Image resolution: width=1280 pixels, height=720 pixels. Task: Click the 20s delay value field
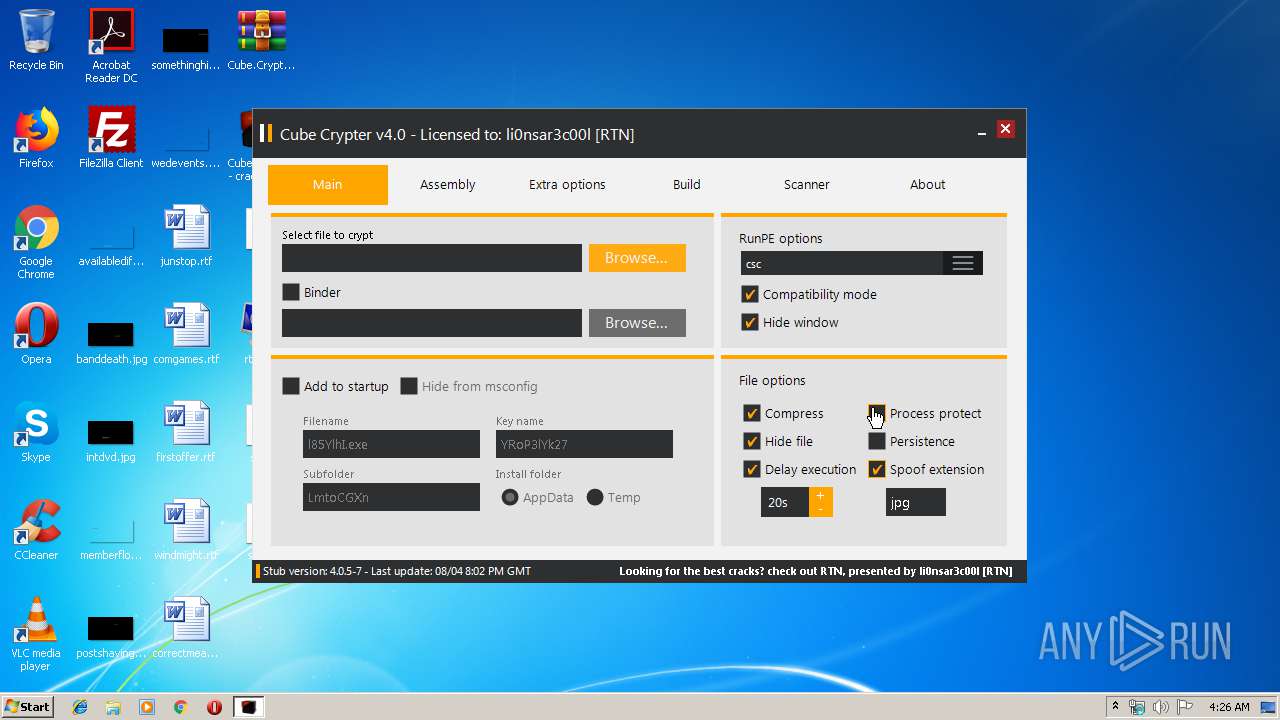[785, 502]
